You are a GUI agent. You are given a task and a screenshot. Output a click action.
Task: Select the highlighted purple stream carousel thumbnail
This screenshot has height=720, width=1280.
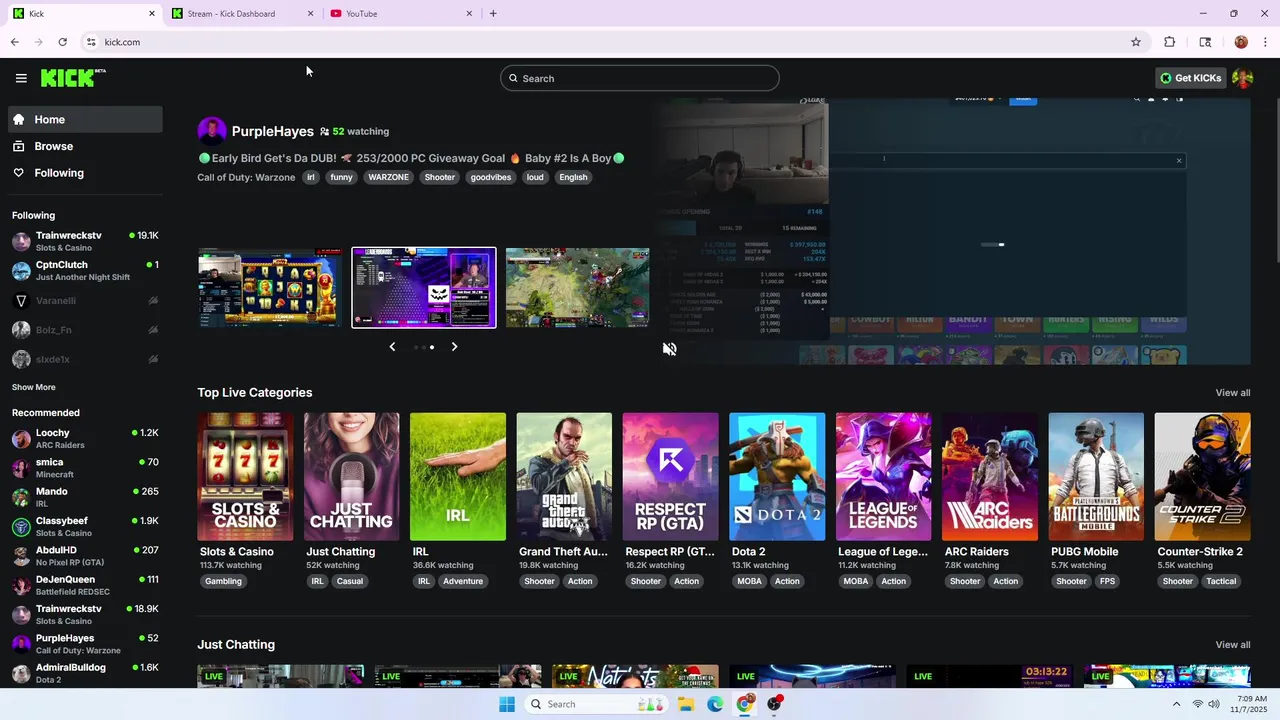tap(424, 288)
